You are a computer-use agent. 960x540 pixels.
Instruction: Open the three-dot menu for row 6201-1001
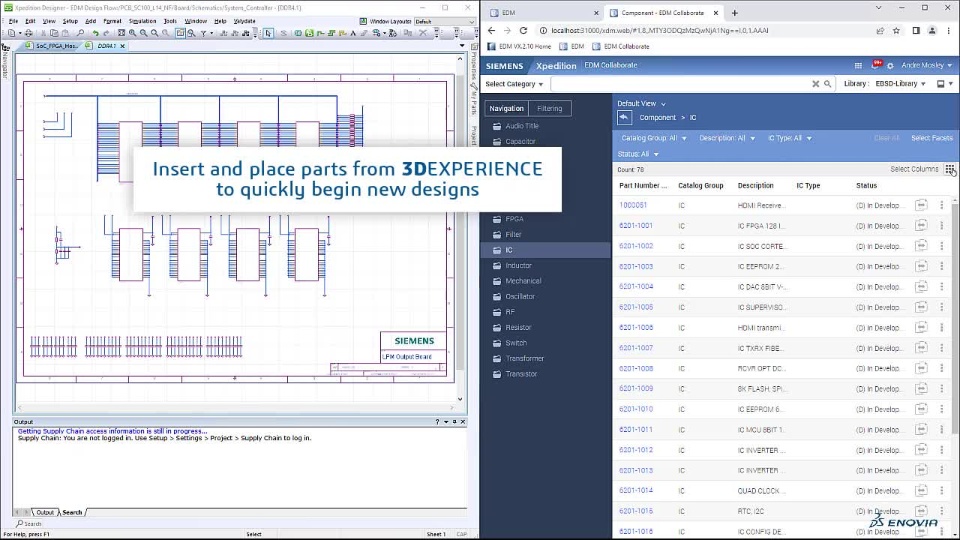click(x=942, y=225)
